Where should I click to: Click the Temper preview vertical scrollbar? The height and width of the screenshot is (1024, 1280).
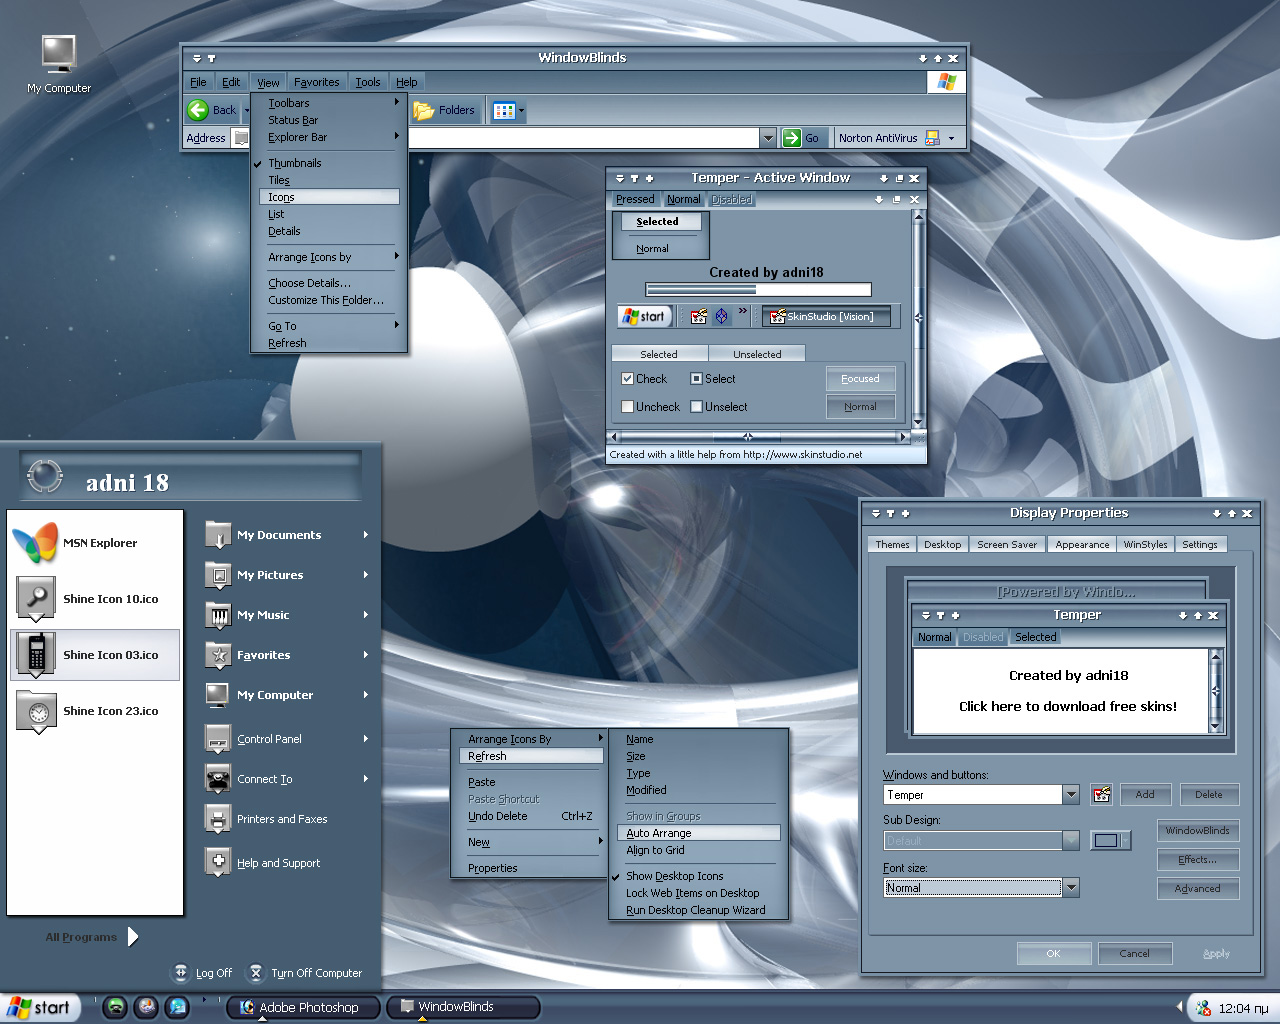tap(1216, 691)
